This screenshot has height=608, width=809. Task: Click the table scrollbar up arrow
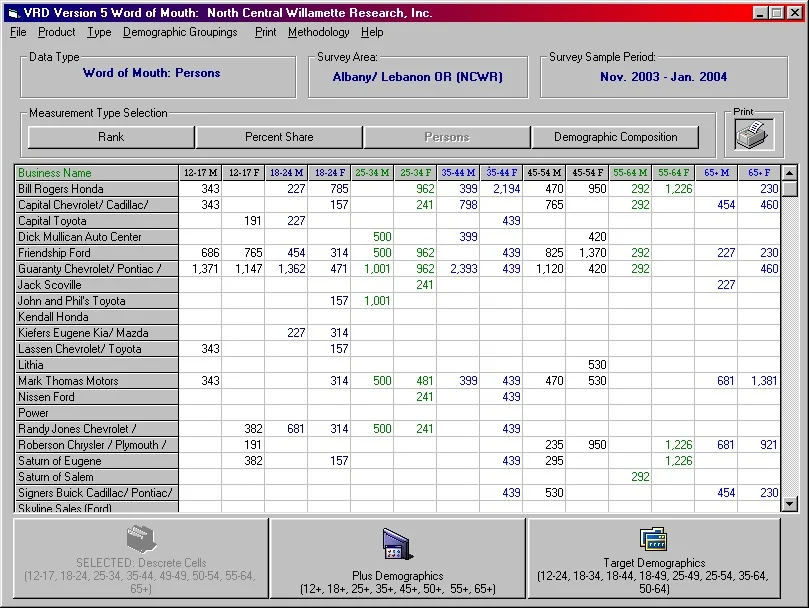click(x=789, y=173)
